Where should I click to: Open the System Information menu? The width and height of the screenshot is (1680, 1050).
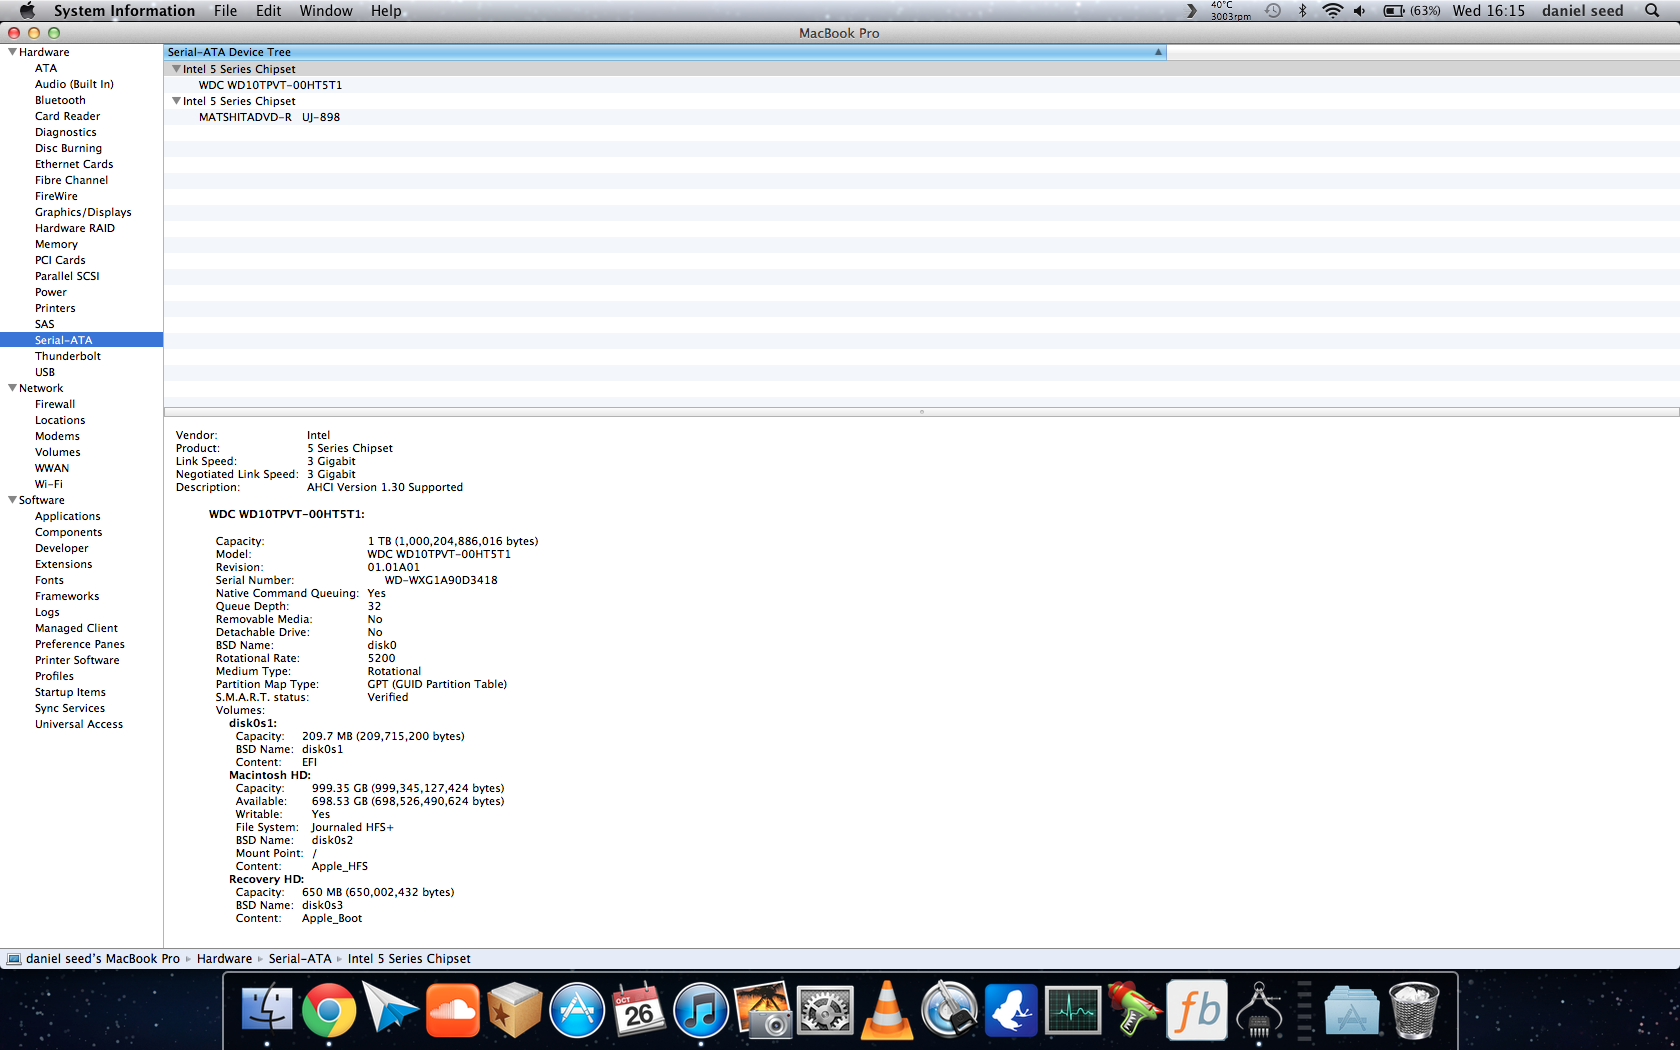[x=124, y=10]
